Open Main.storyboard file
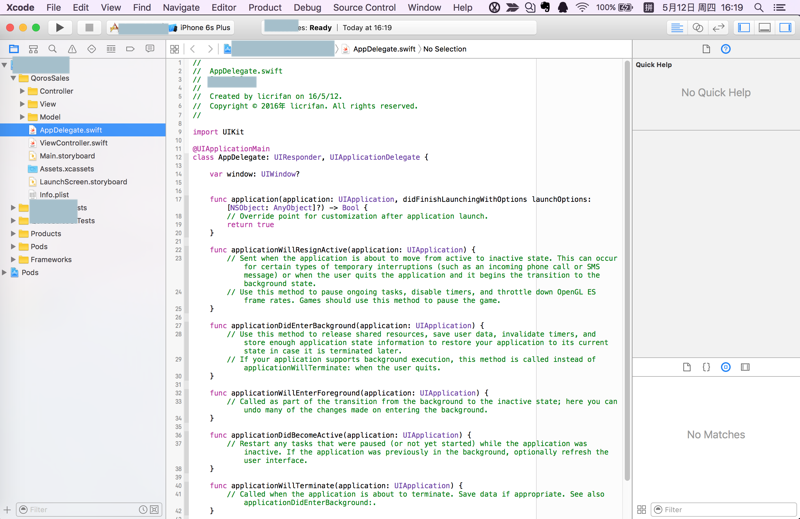 click(67, 156)
